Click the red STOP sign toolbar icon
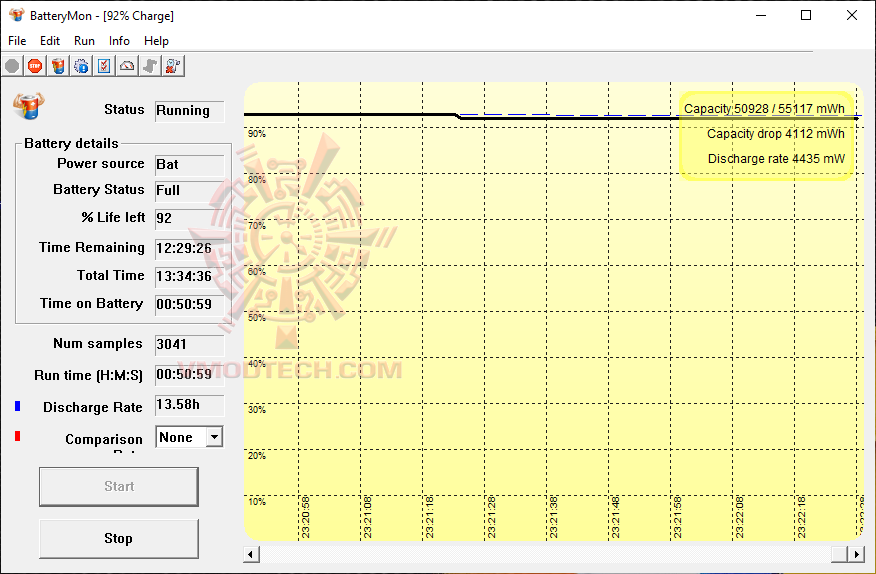The width and height of the screenshot is (876, 574). pyautogui.click(x=35, y=66)
